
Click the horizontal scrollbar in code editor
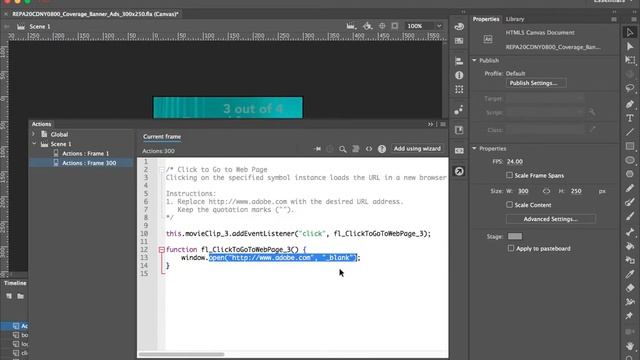[x=181, y=354]
